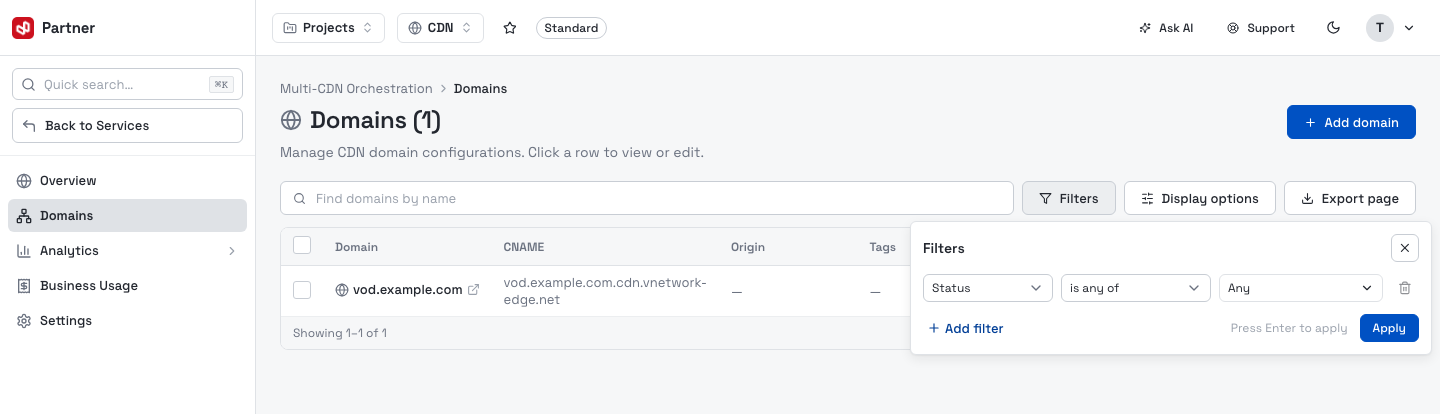The image size is (1440, 414).
Task: Open the Status field dropdown
Action: pos(988,288)
